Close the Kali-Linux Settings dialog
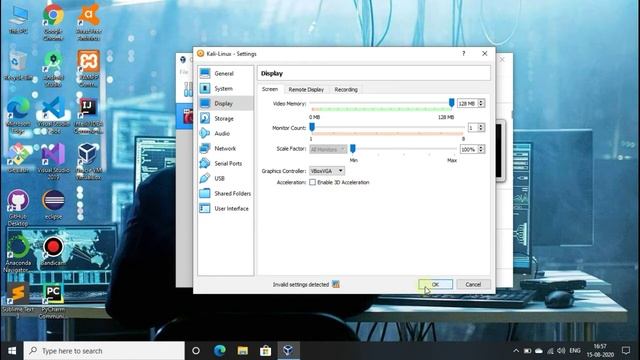 [484, 53]
